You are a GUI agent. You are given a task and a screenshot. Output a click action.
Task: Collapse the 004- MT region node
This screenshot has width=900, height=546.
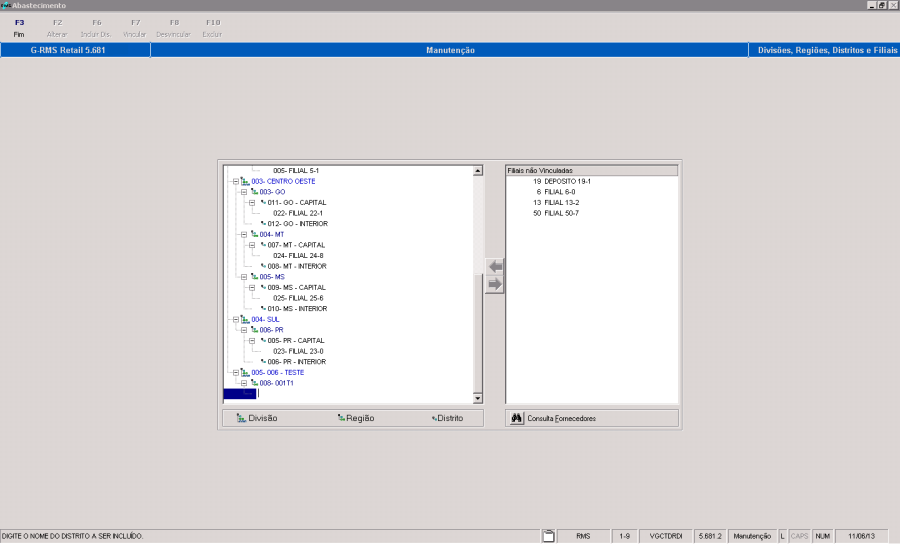pyautogui.click(x=244, y=234)
